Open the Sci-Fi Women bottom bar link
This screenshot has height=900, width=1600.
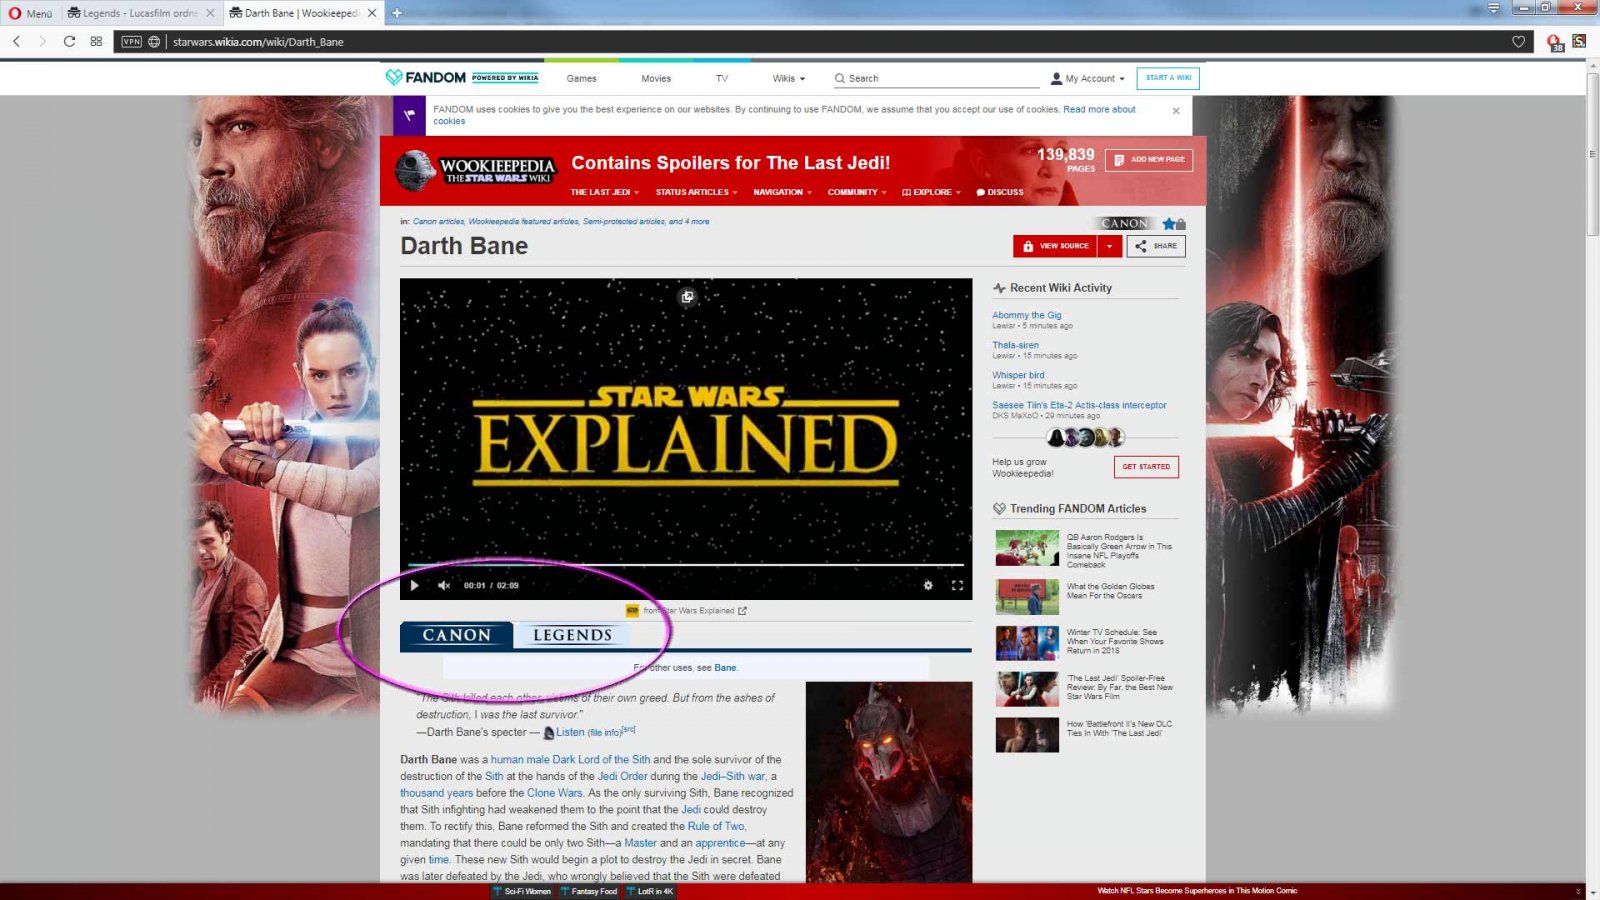(x=522, y=891)
